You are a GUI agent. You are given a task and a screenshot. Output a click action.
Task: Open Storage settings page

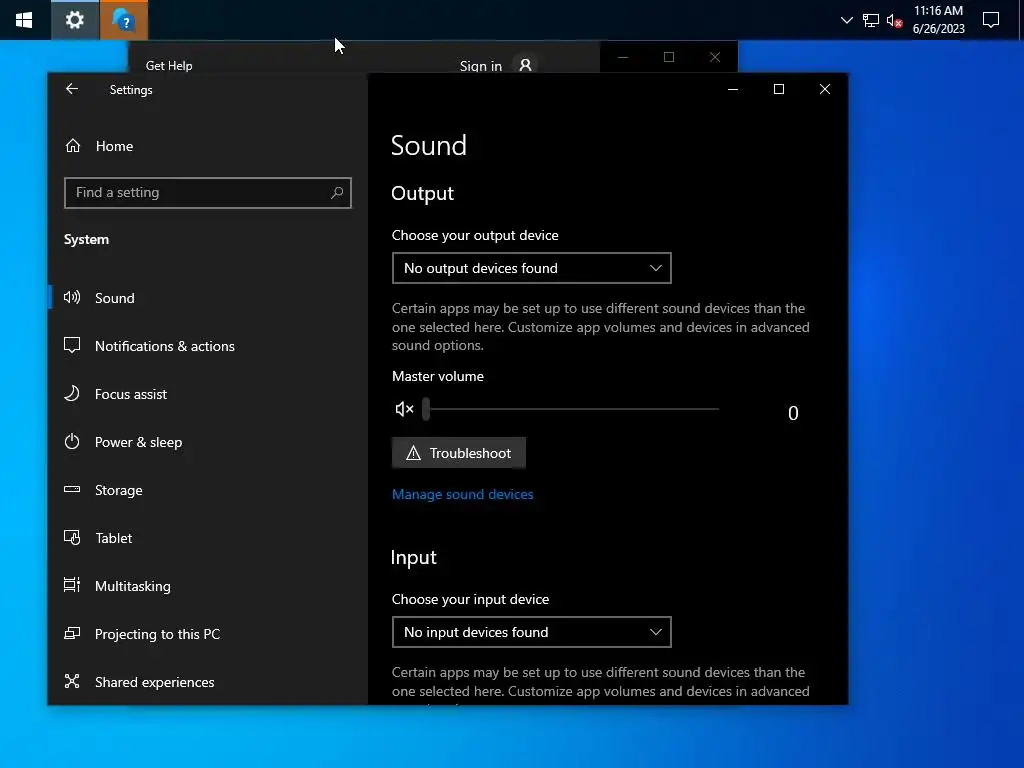point(118,490)
